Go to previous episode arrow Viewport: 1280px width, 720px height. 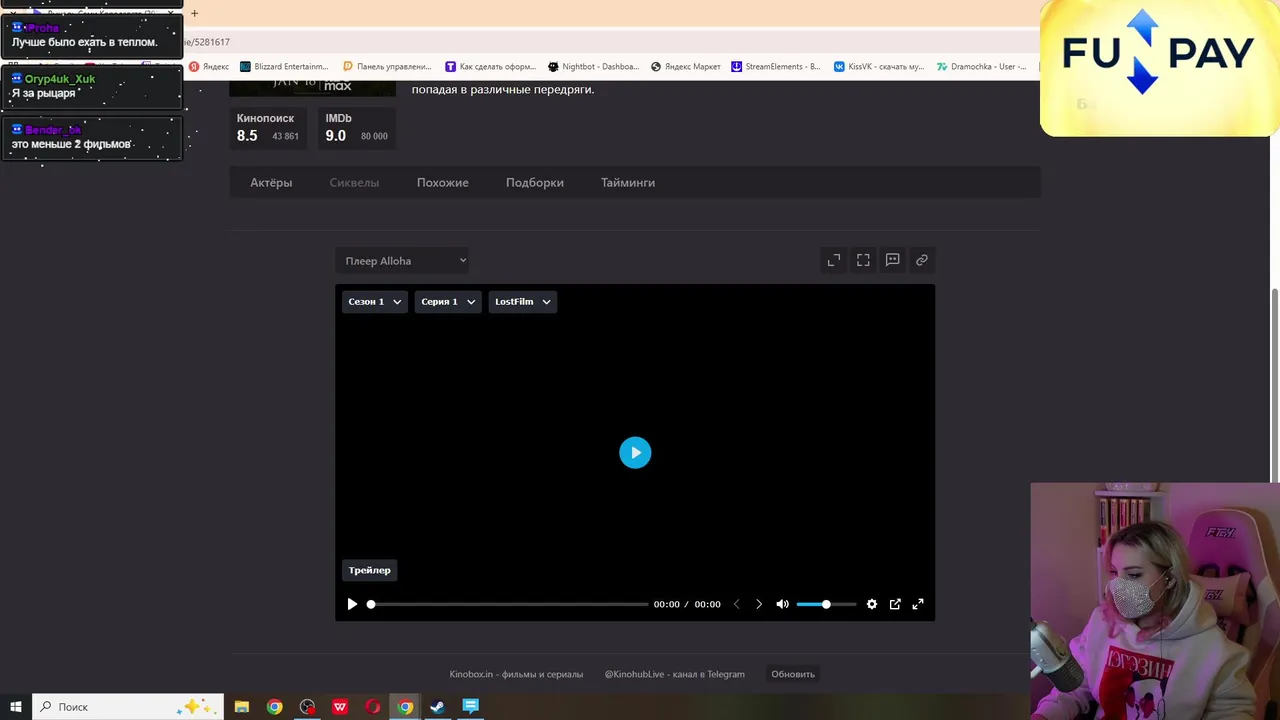click(737, 604)
